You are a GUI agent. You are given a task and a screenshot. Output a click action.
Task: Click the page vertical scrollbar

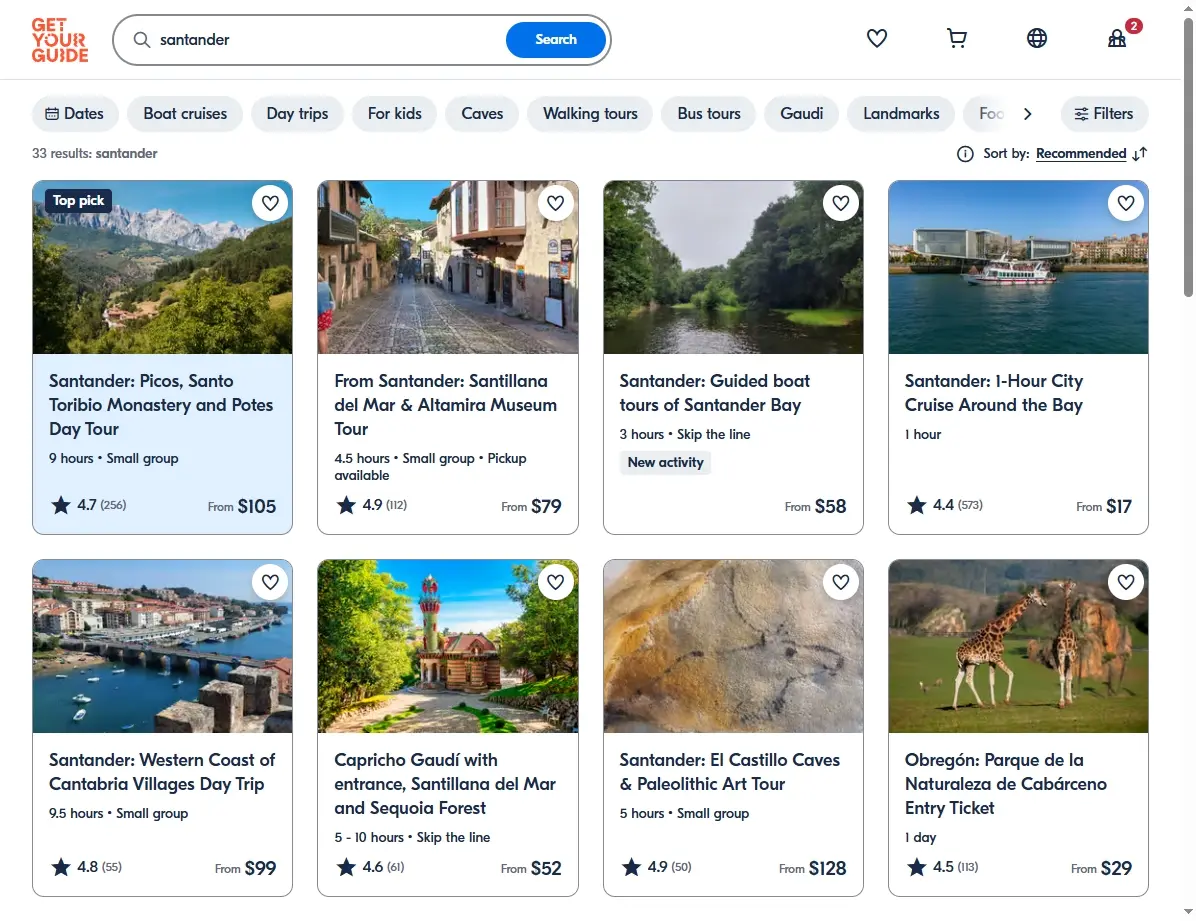1188,156
